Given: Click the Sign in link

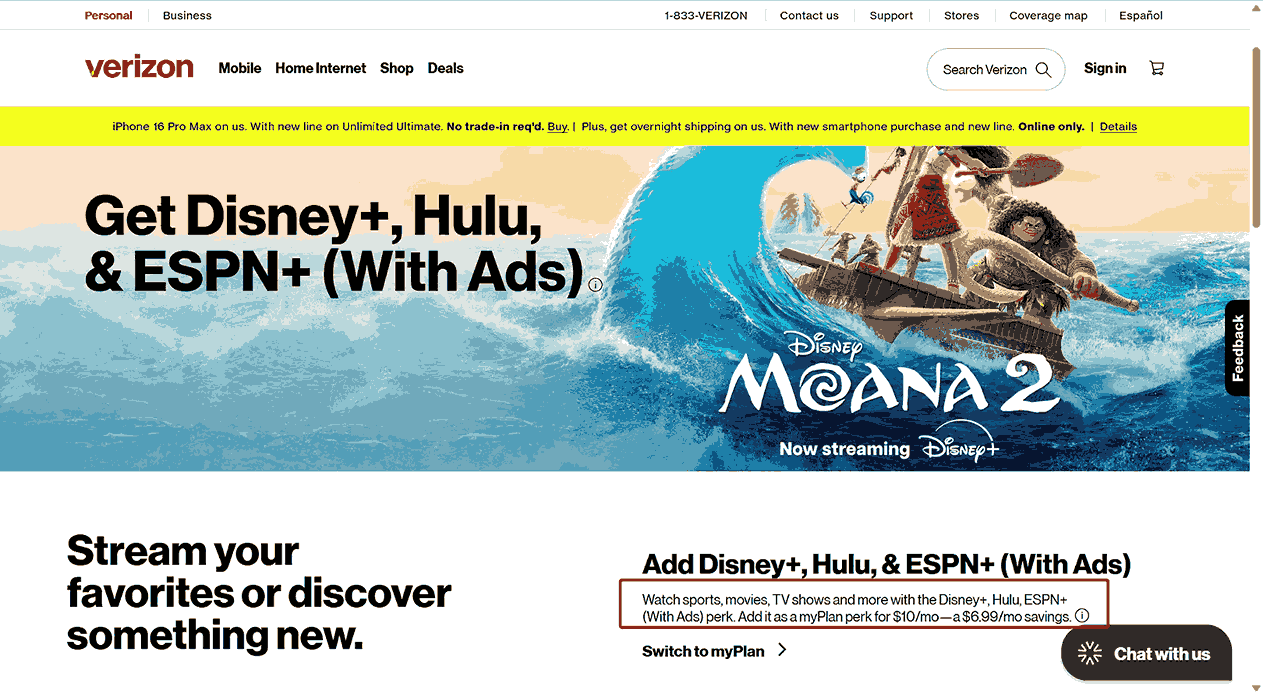Looking at the screenshot, I should [x=1105, y=68].
